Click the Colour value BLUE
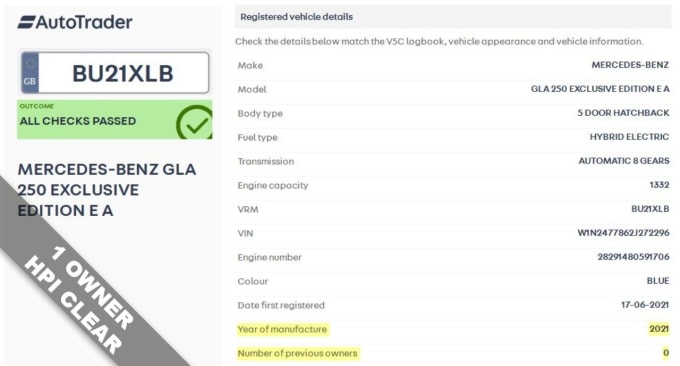 click(x=658, y=281)
